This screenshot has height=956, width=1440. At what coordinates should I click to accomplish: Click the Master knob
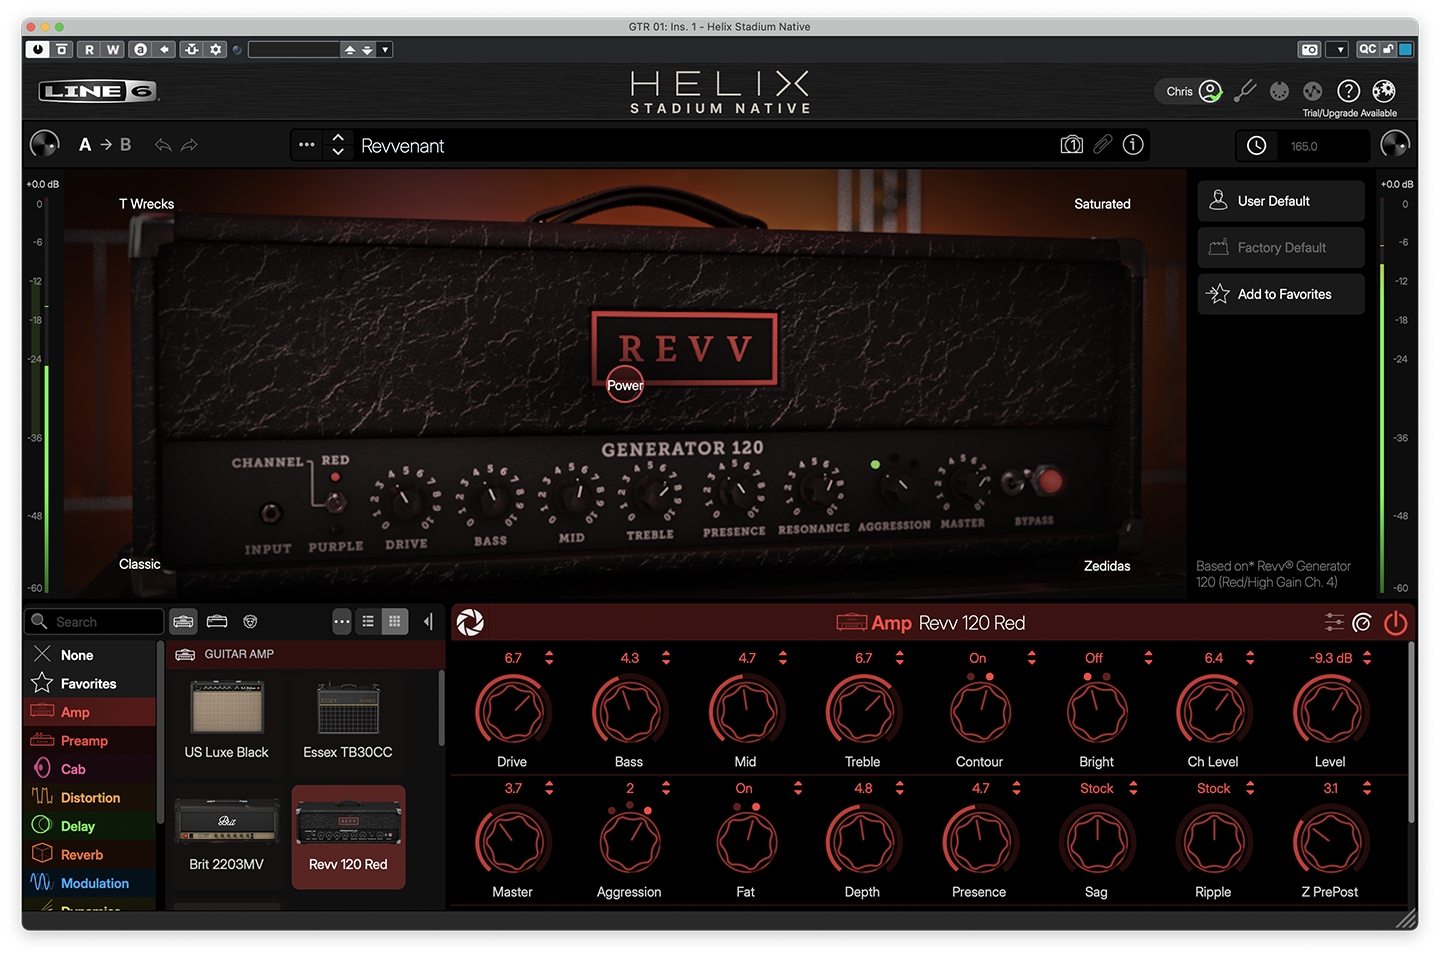(x=513, y=841)
